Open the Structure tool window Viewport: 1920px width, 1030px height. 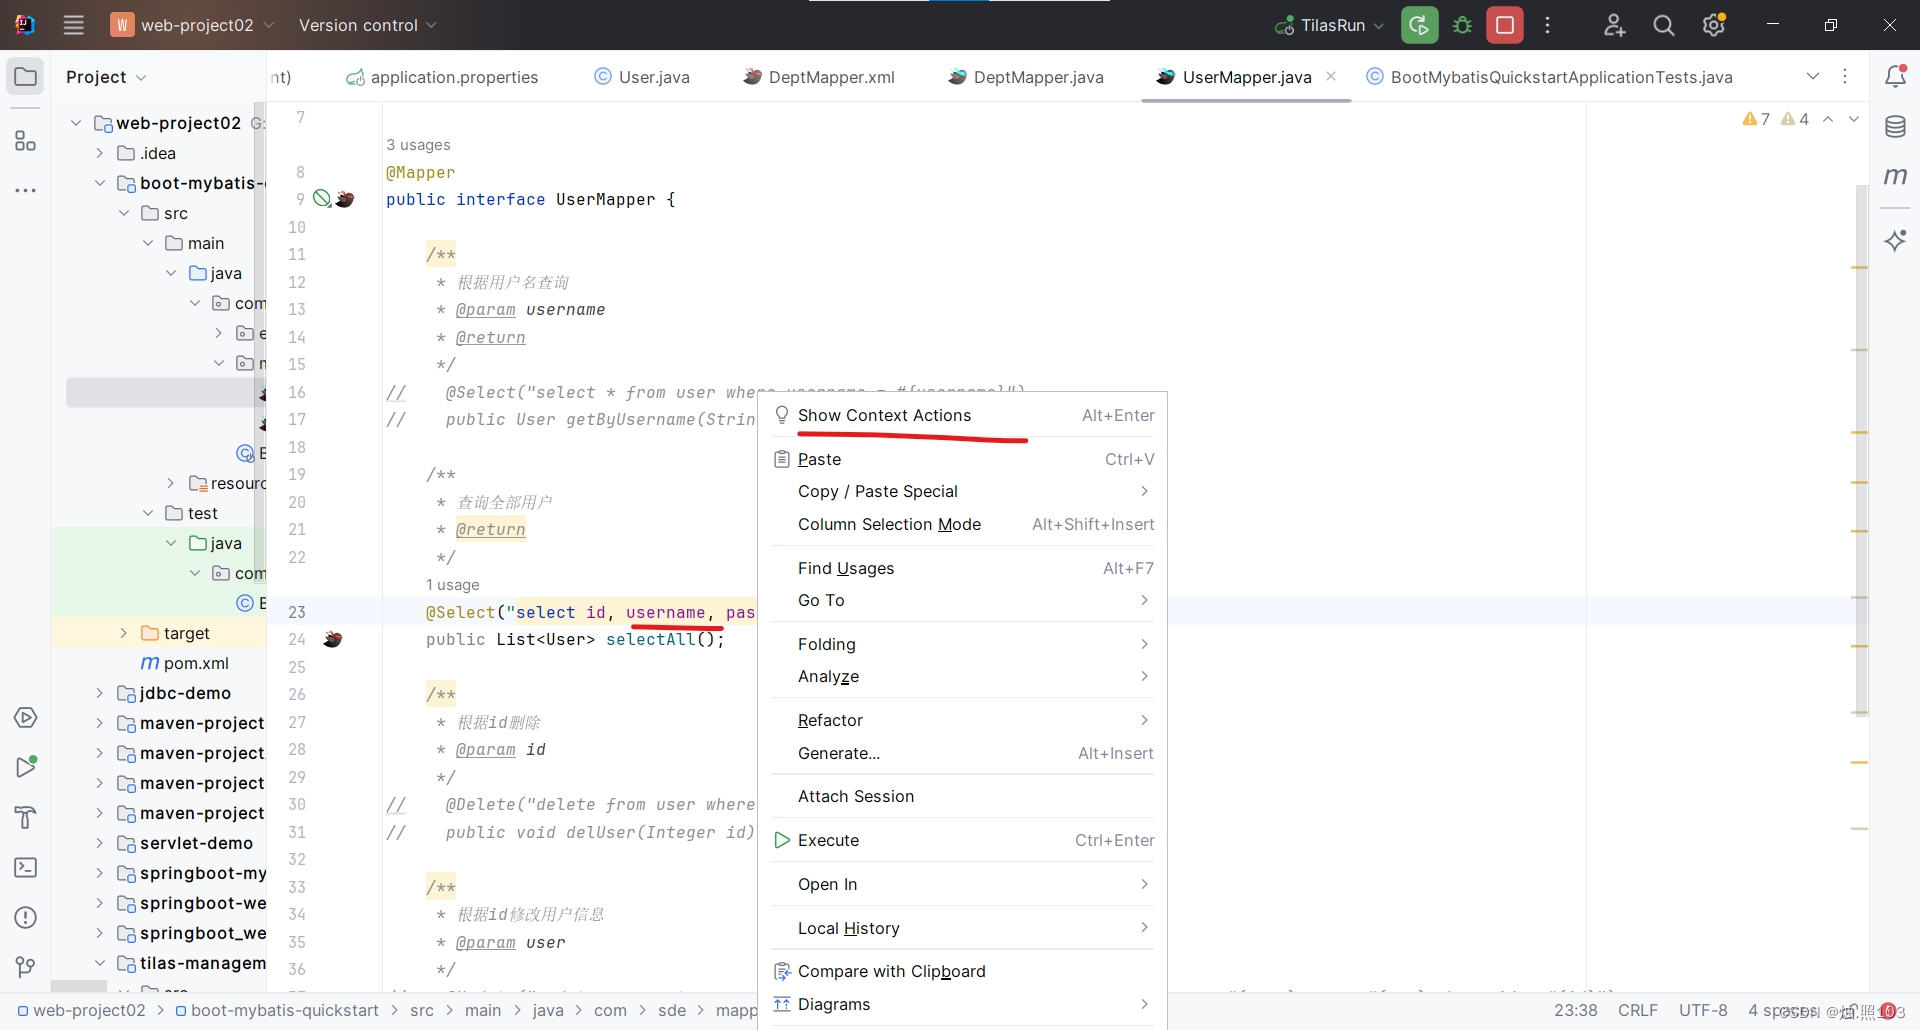[26, 141]
